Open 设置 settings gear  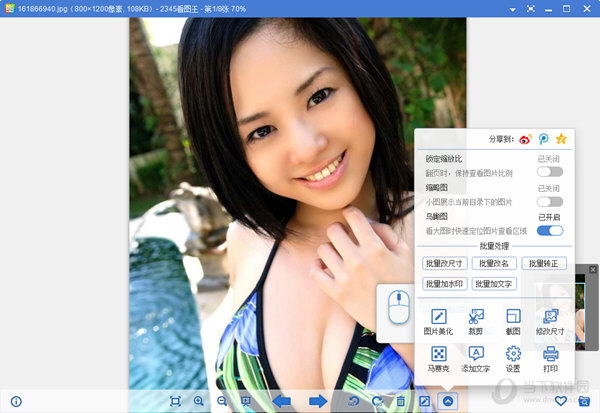(x=513, y=359)
